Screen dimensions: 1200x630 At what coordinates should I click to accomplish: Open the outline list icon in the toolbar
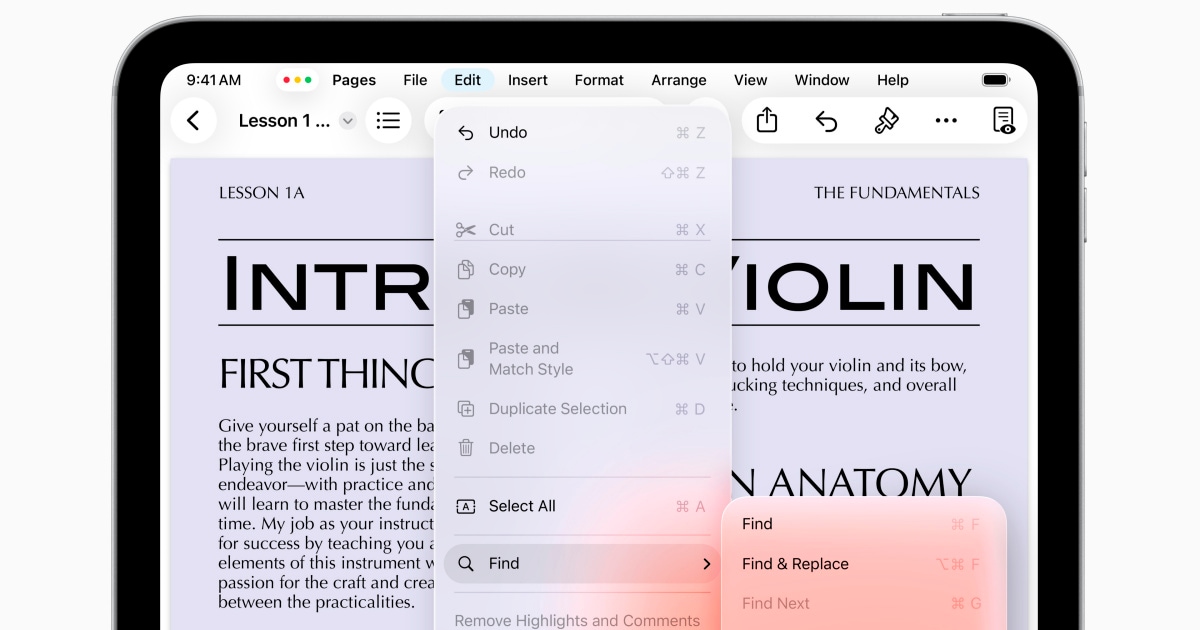[x=388, y=121]
